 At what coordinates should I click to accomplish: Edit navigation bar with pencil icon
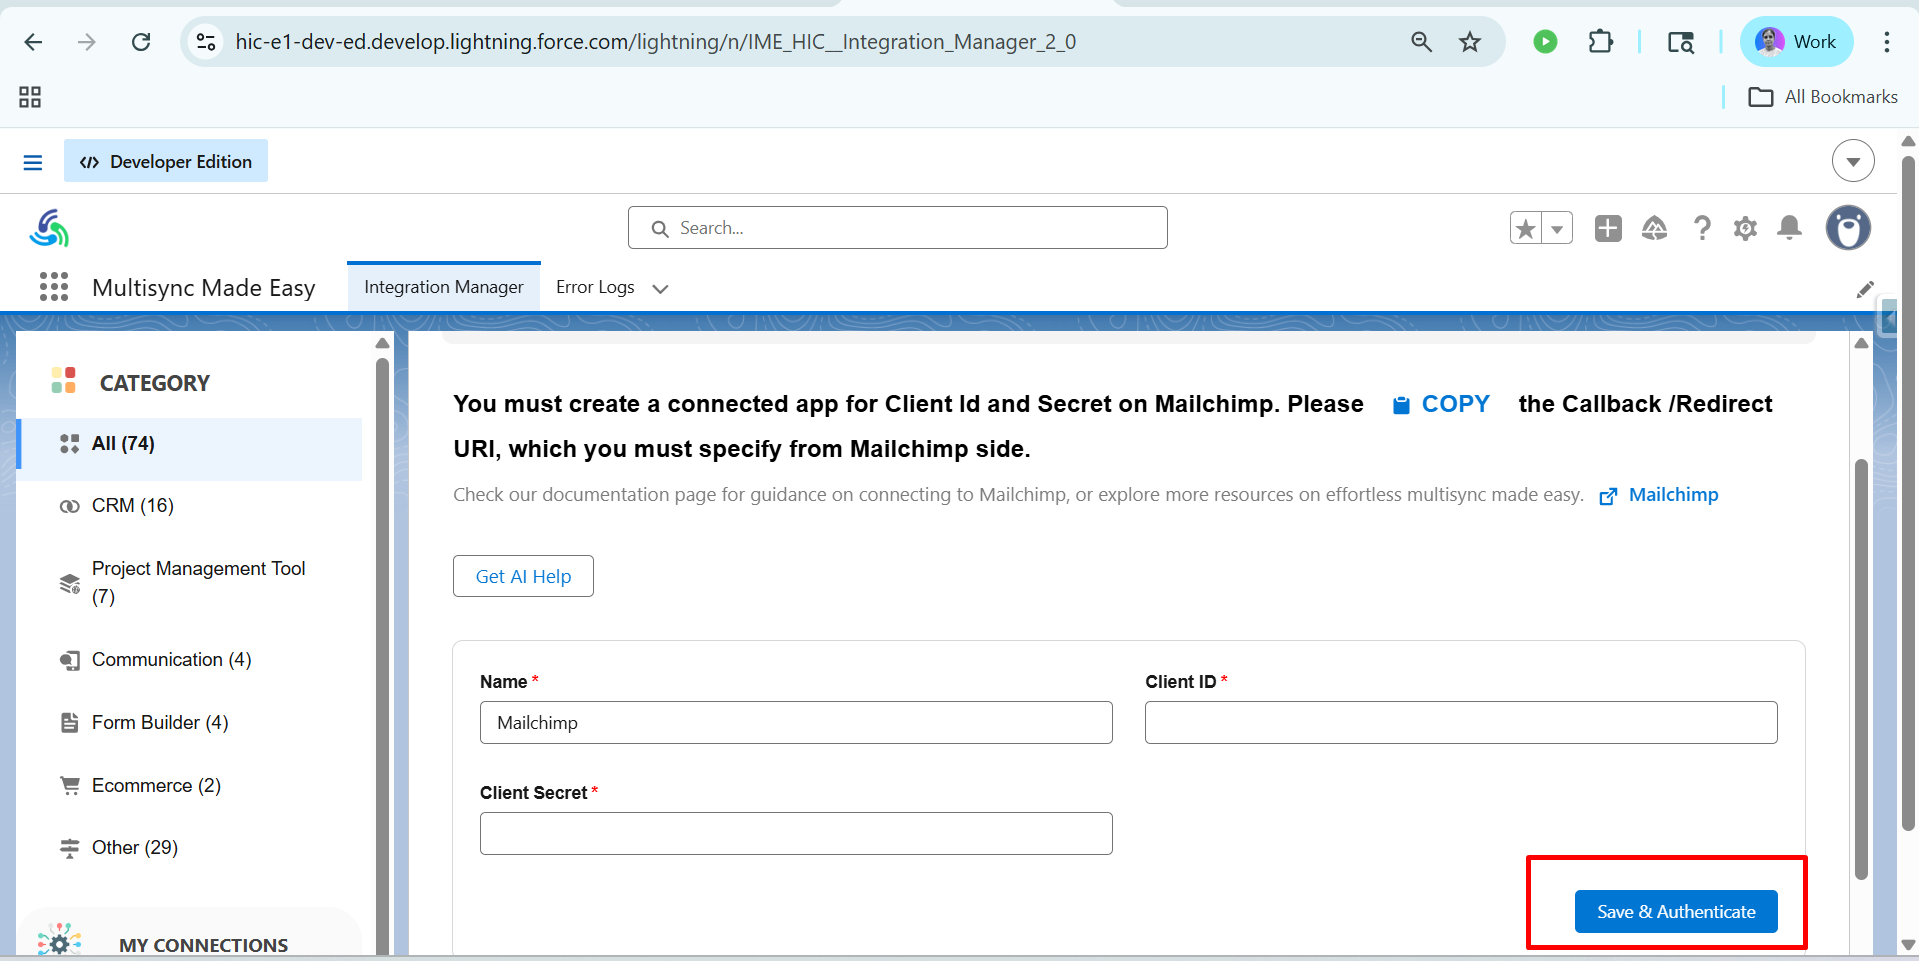[1865, 289]
